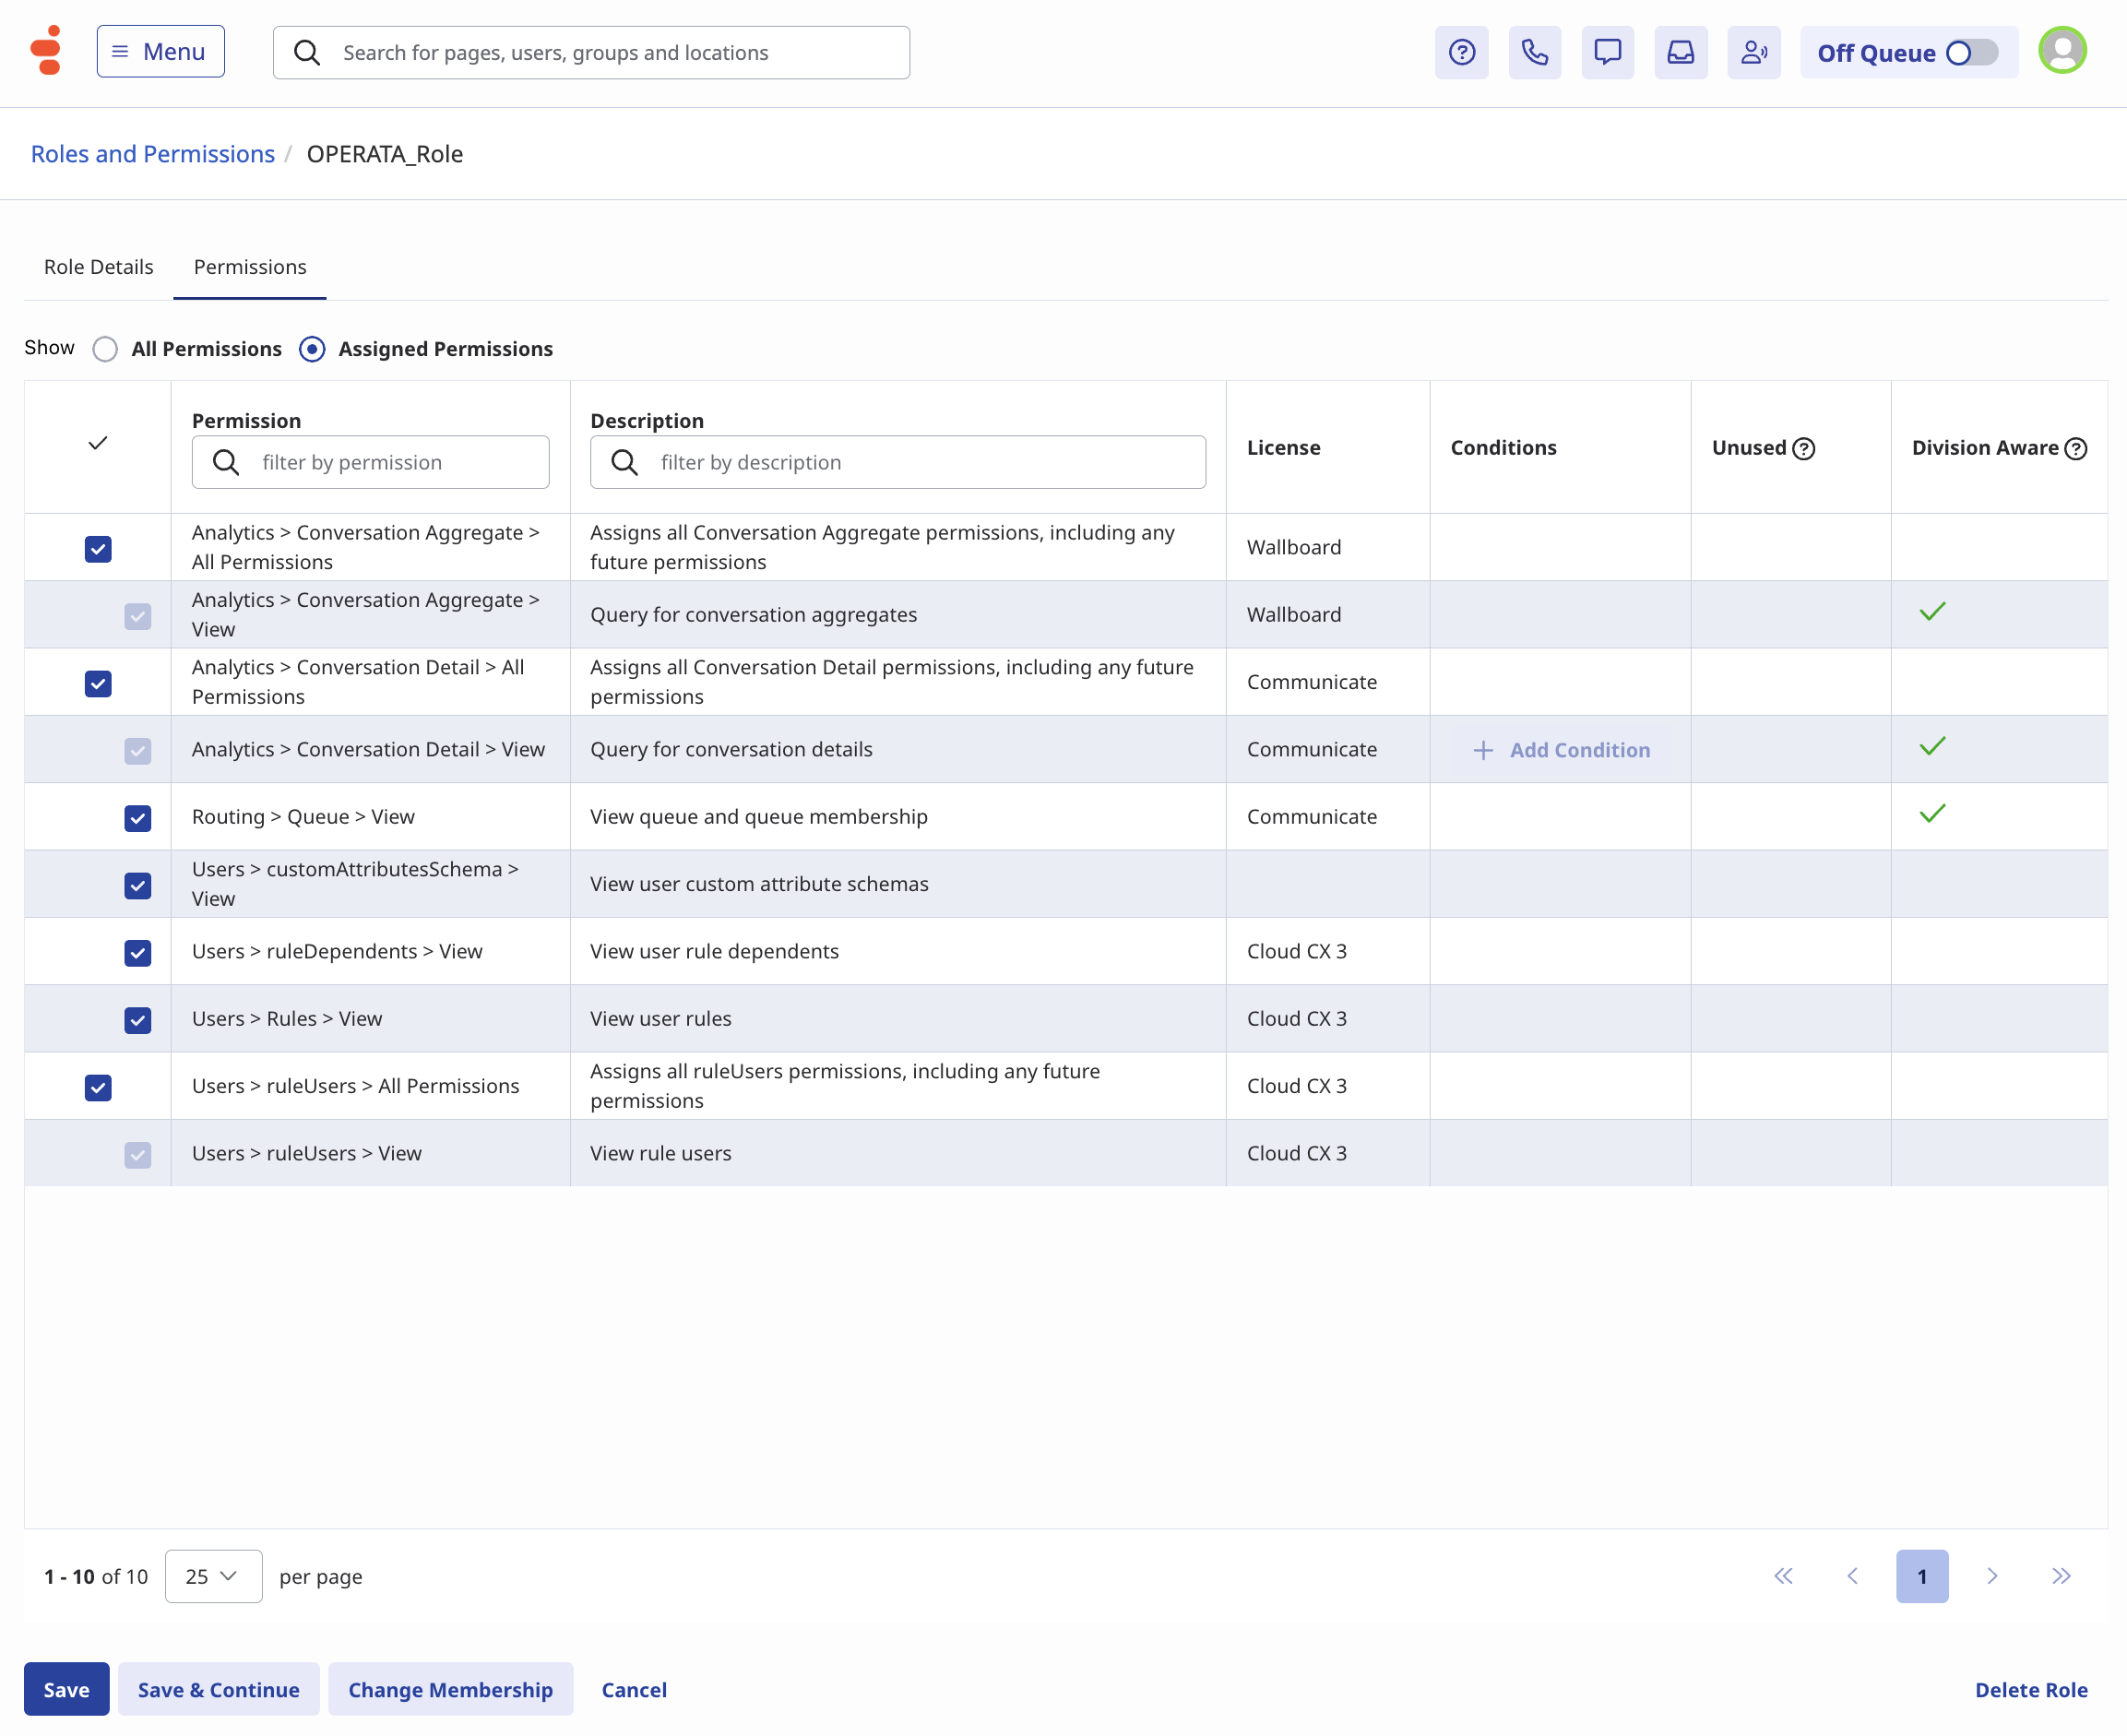Switch to the Role Details tab

pyautogui.click(x=98, y=267)
